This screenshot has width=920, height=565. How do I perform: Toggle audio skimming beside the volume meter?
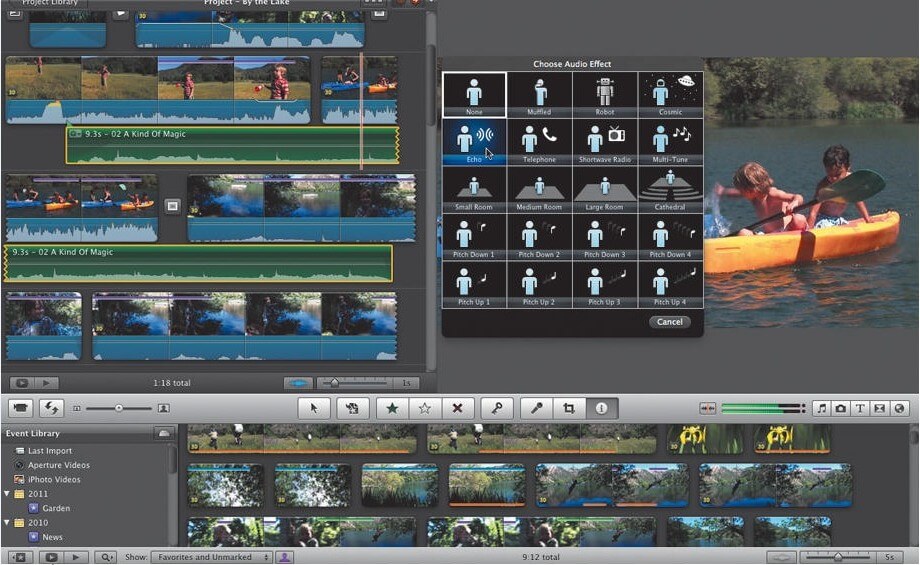pyautogui.click(x=708, y=408)
